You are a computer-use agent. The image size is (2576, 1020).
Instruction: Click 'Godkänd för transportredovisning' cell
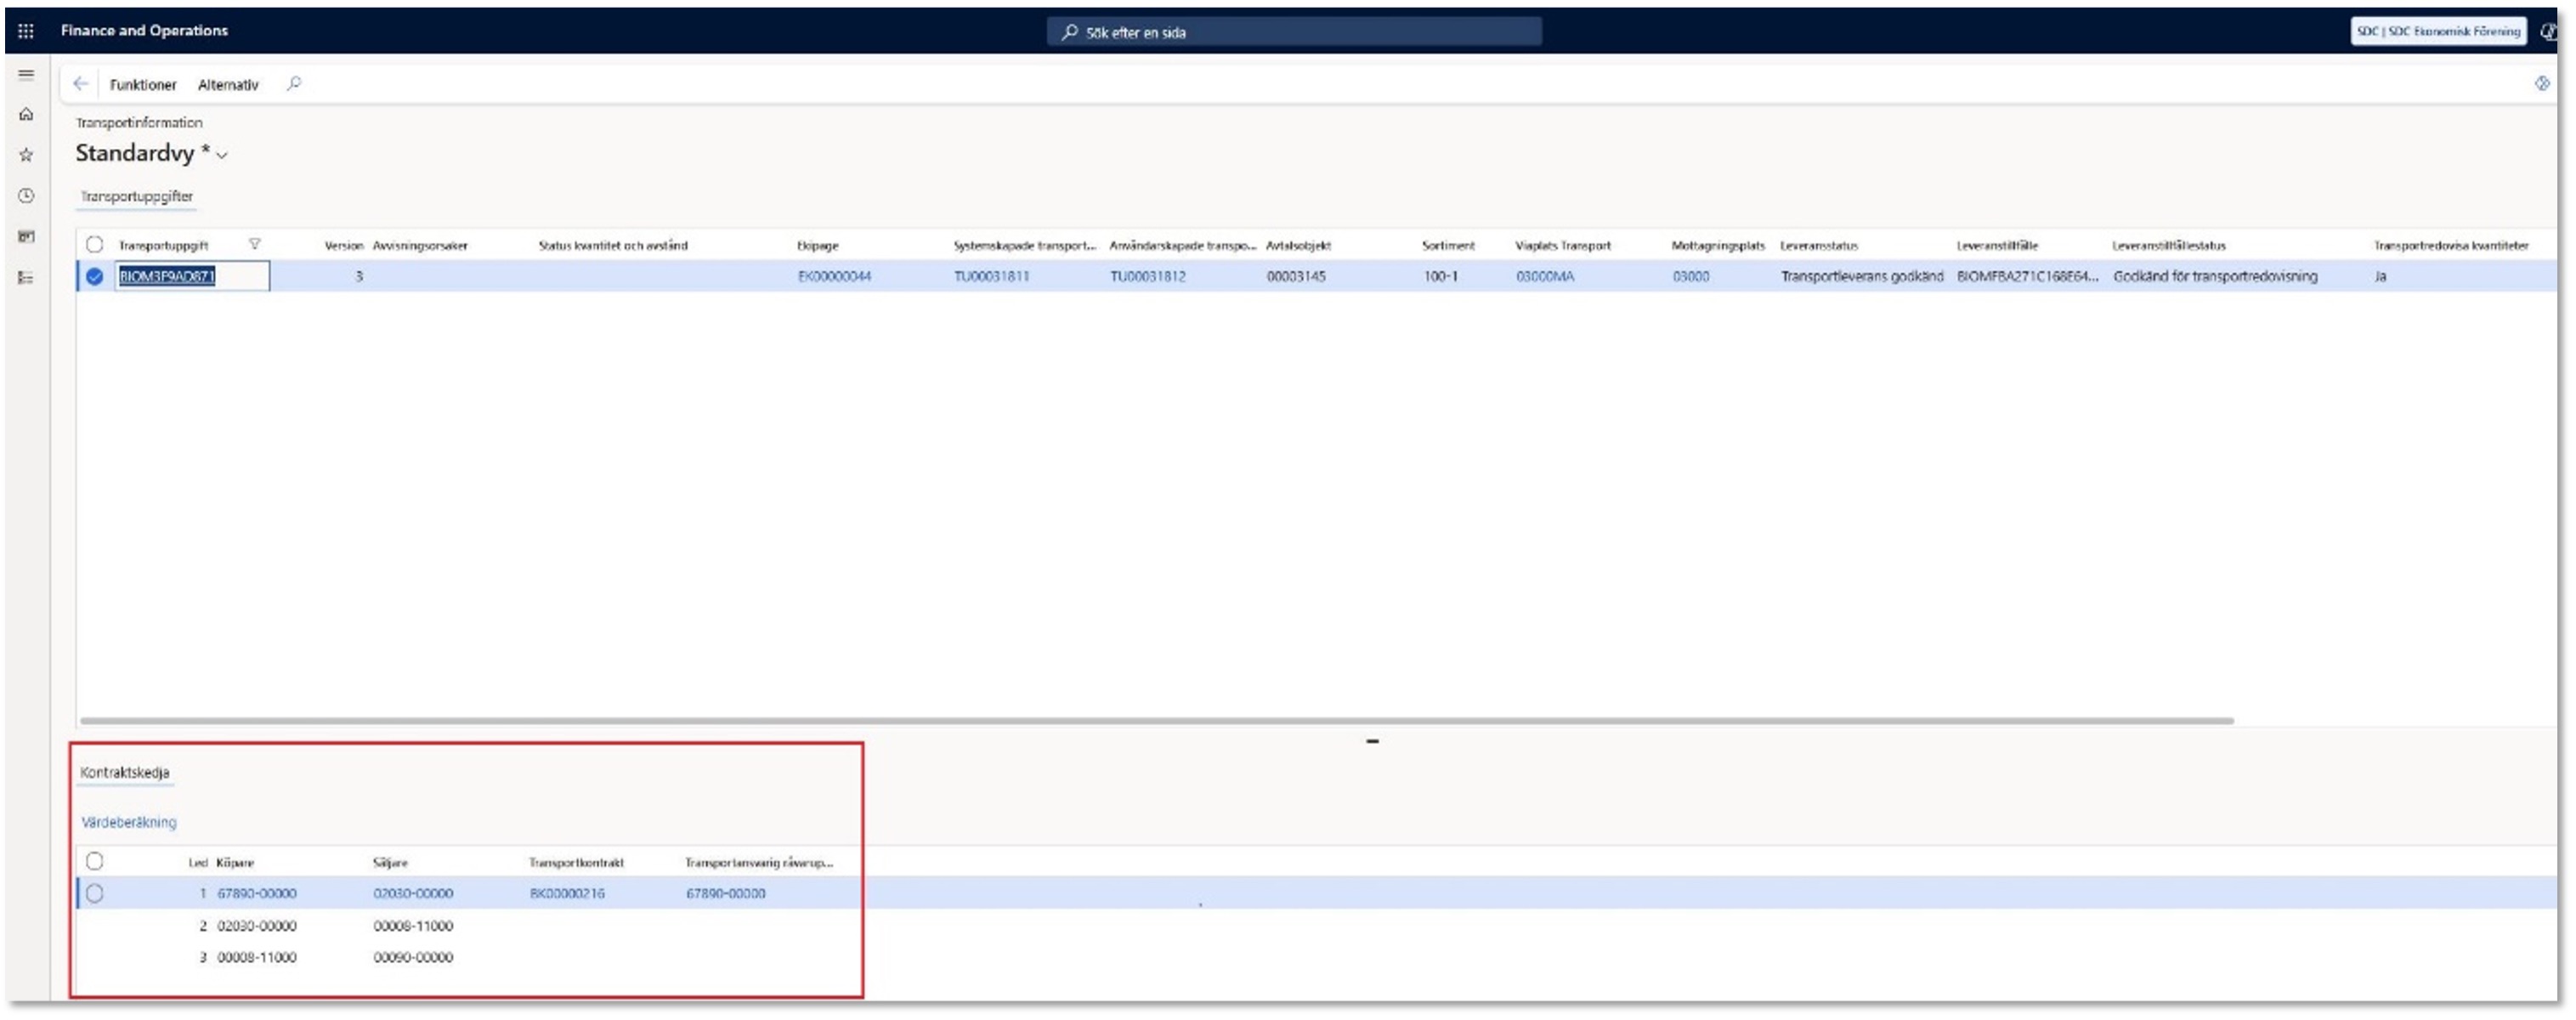(x=2215, y=277)
